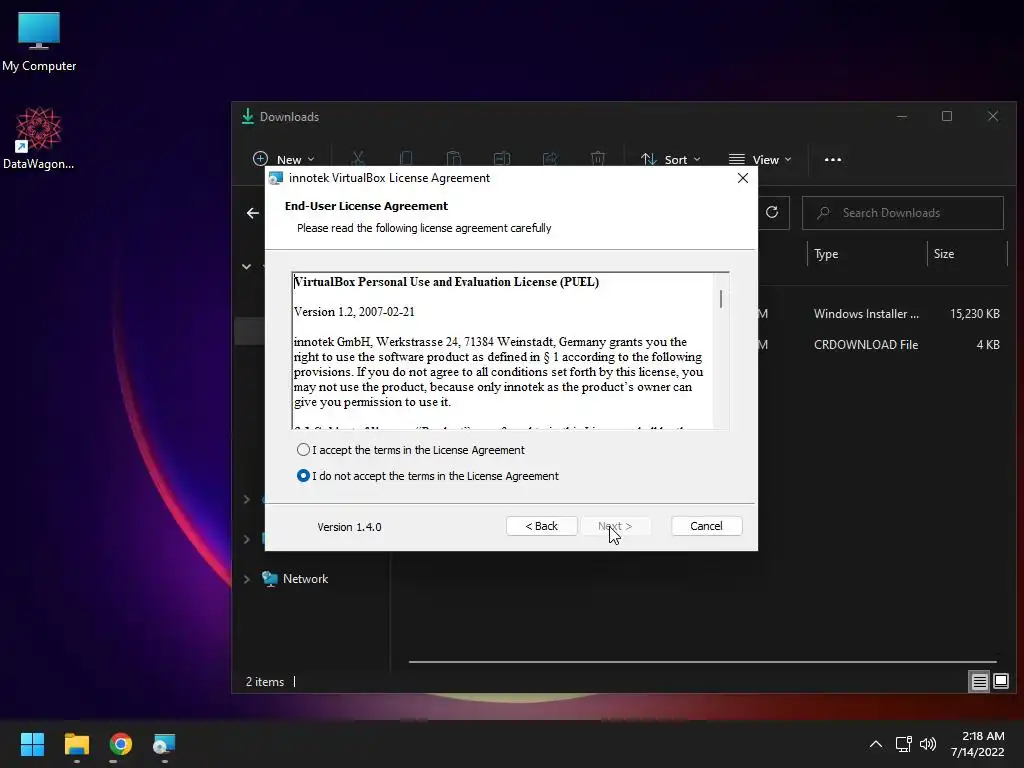Switch to details view layout icon
This screenshot has height=768, width=1024.
(979, 682)
